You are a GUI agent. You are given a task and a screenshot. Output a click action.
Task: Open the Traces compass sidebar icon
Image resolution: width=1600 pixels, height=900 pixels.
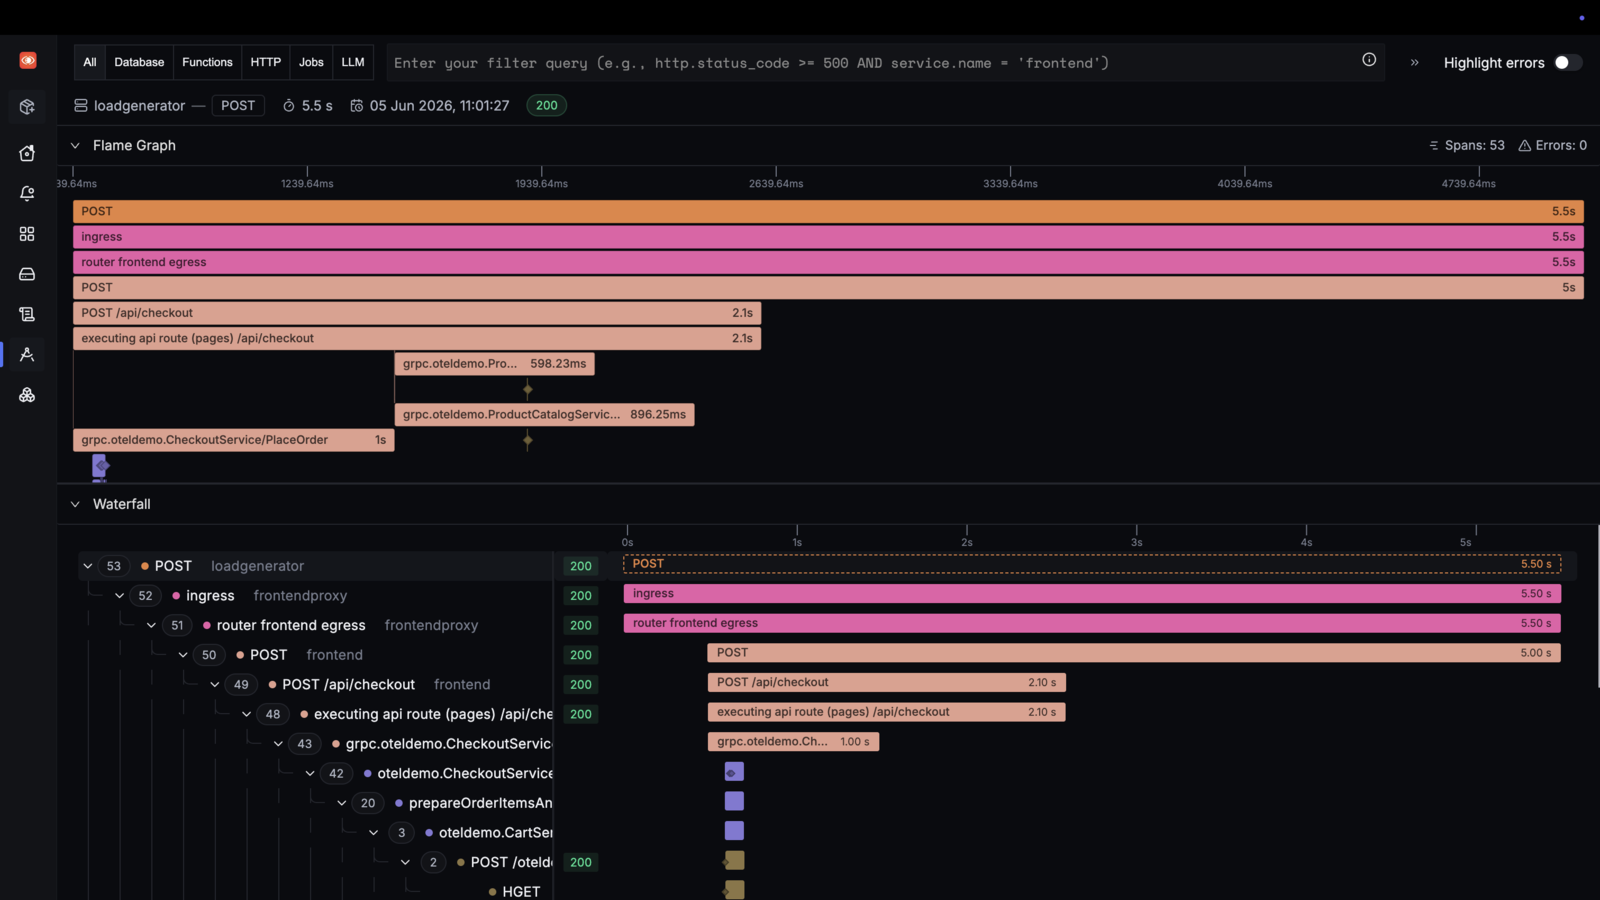click(27, 354)
